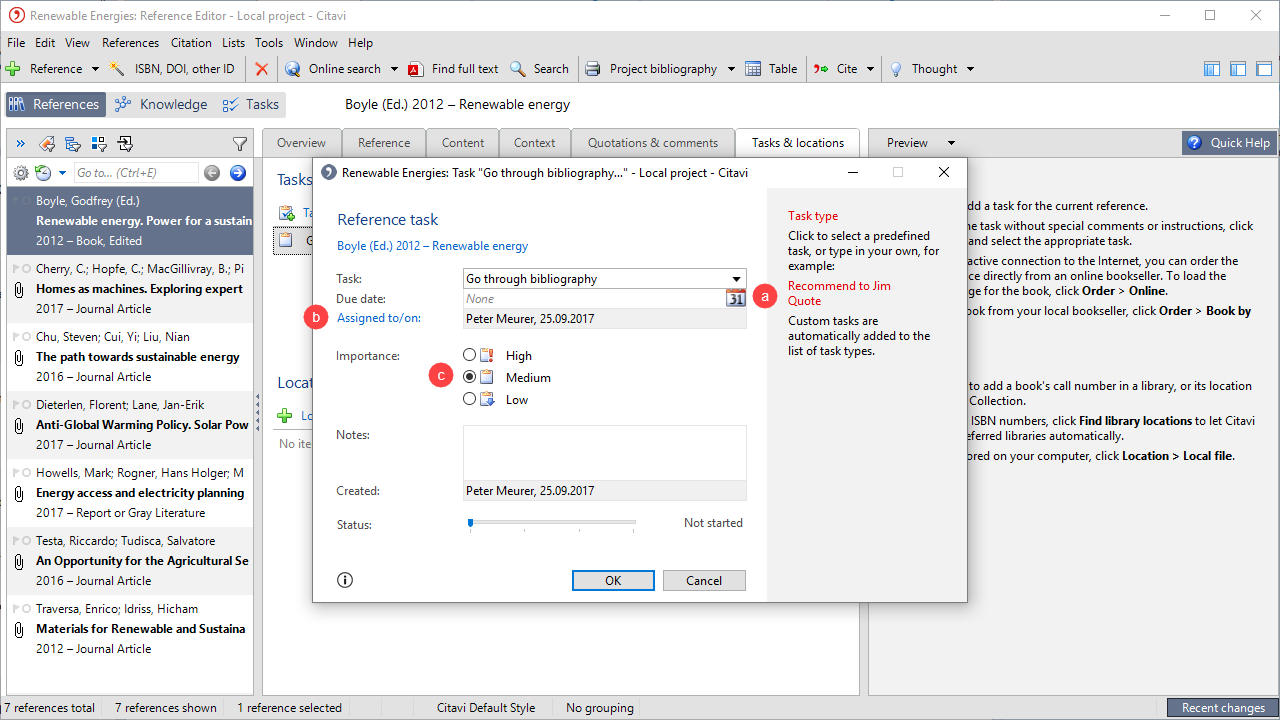Expand the Task combo box dropdown

click(x=736, y=279)
